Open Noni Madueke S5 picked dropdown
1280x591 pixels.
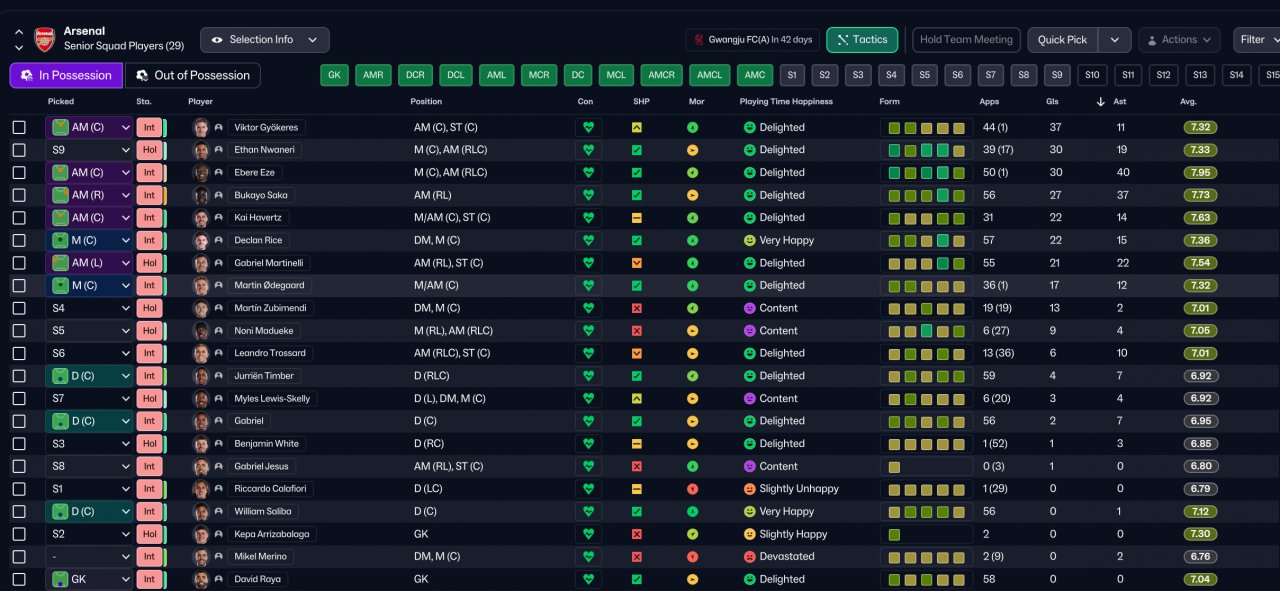(x=89, y=331)
